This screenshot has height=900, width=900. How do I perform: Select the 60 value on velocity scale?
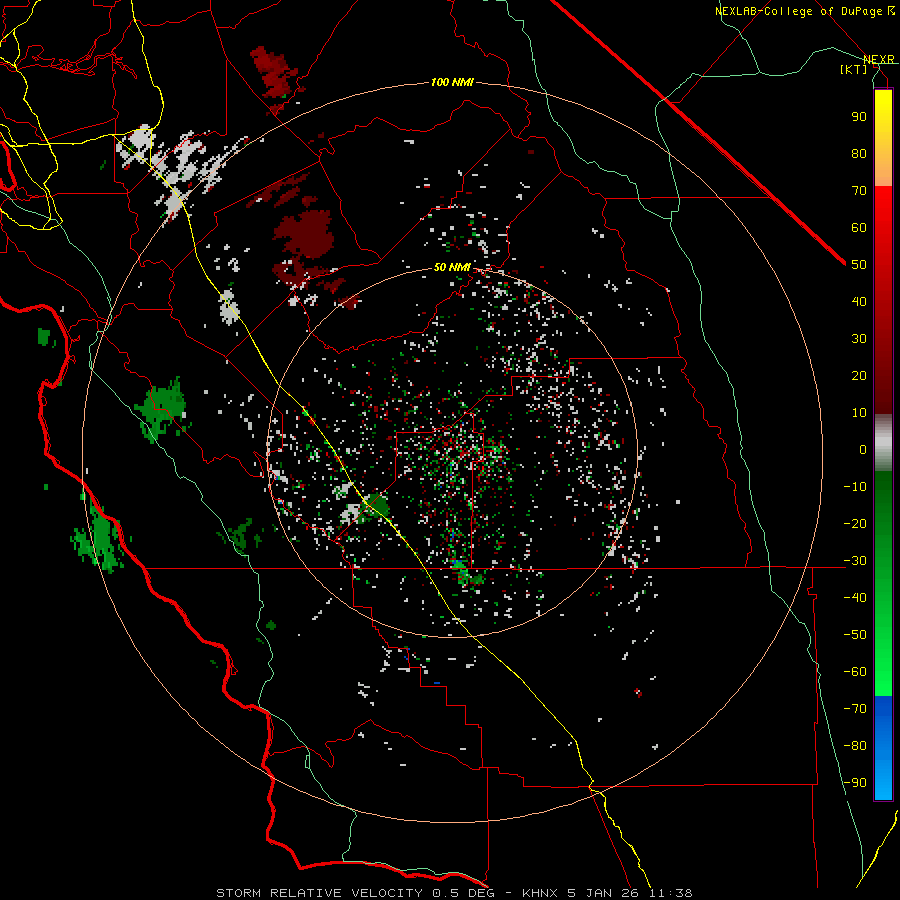[x=859, y=227]
